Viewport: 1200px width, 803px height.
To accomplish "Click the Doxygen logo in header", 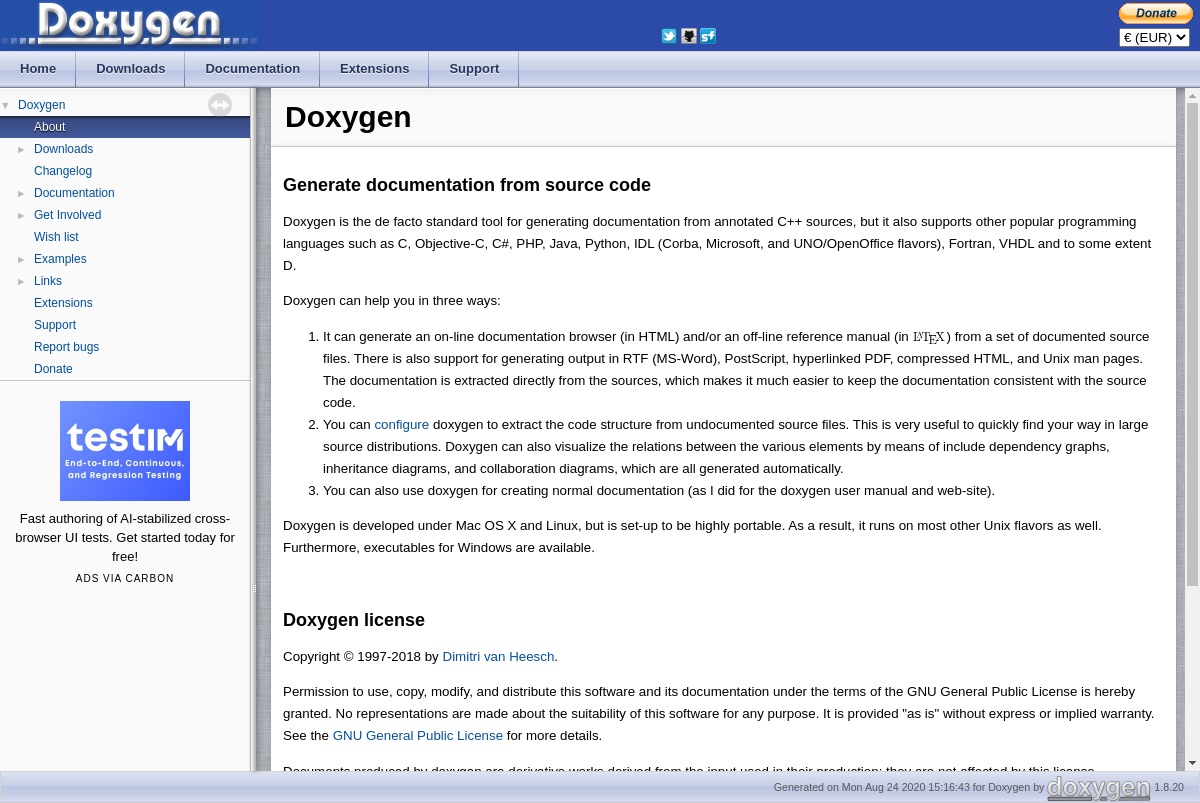I will (x=130, y=24).
